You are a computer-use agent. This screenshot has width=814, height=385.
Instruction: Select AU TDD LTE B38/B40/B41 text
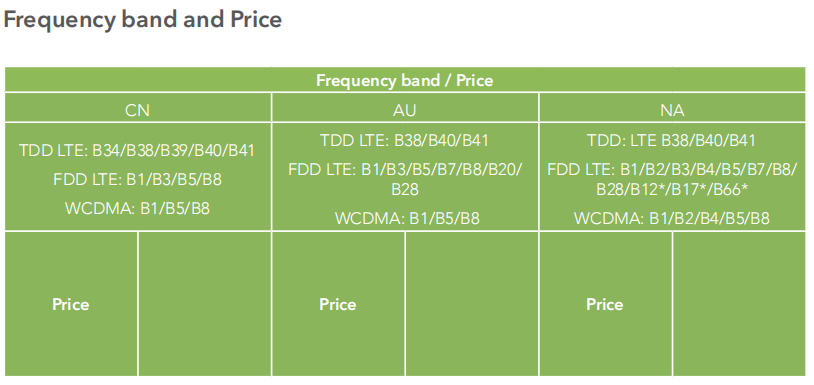pyautogui.click(x=405, y=141)
